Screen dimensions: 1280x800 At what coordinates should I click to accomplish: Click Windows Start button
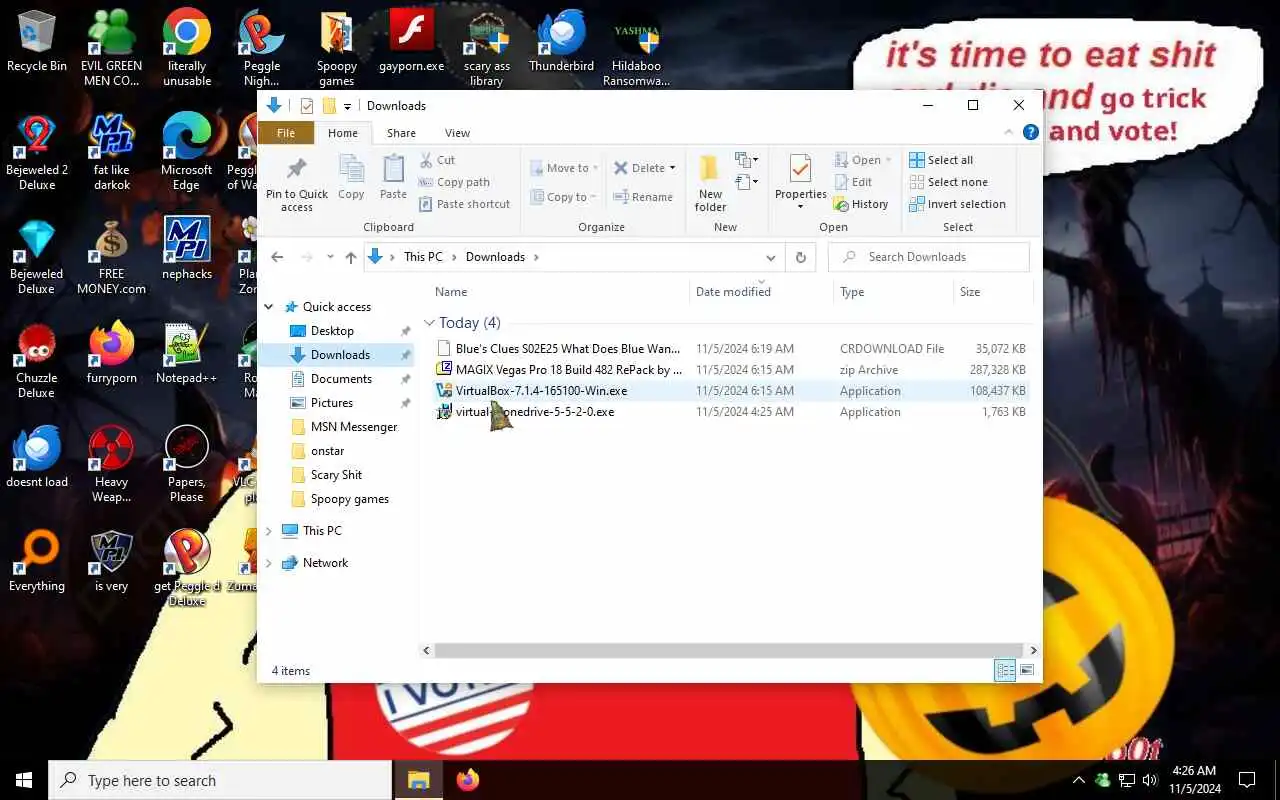coord(24,780)
